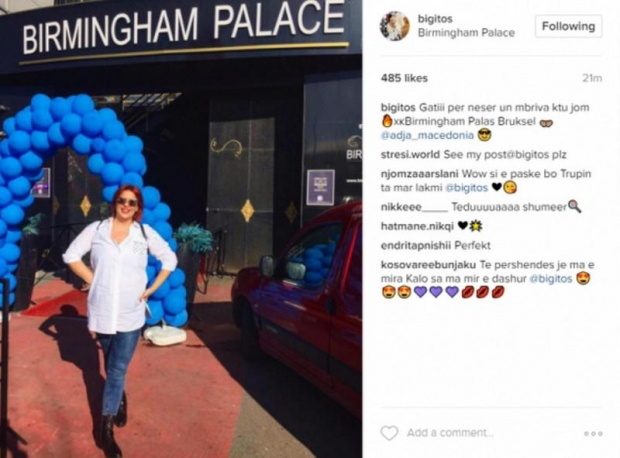Open the Birmingham Palace location link
620x458 pixels.
[x=466, y=32]
